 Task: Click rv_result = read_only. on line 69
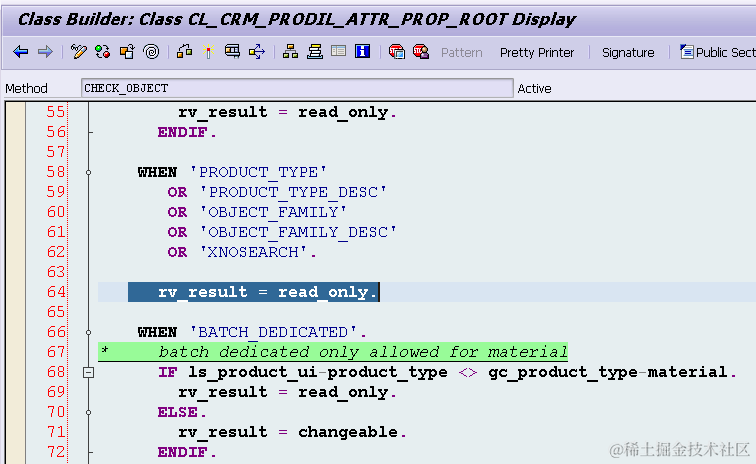[x=287, y=392]
